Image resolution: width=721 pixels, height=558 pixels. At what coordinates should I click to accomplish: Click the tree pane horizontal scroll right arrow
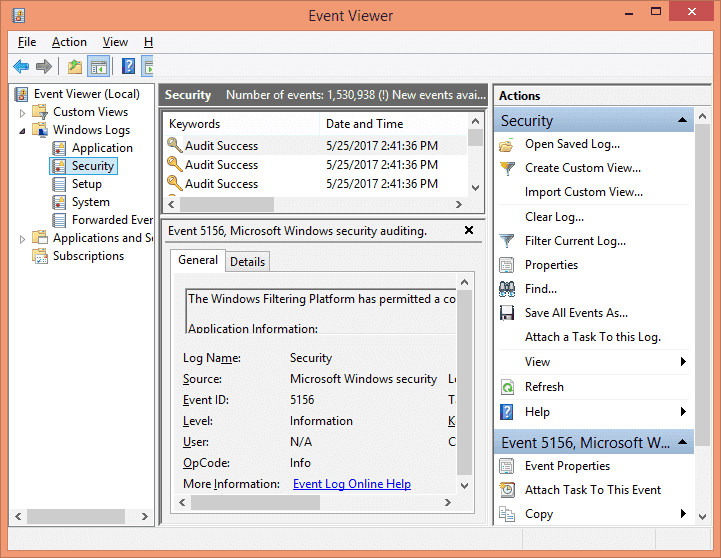pyautogui.click(x=144, y=516)
